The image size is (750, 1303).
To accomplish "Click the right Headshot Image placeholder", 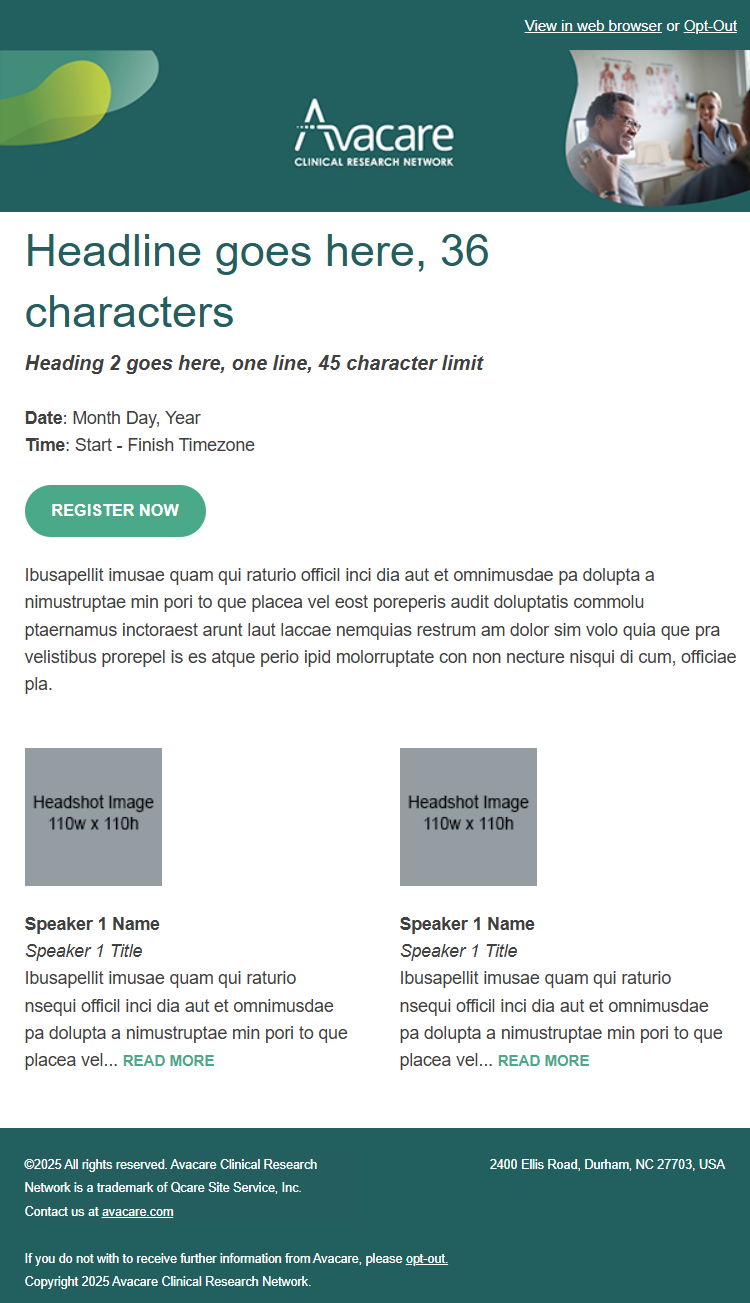I will pos(468,817).
